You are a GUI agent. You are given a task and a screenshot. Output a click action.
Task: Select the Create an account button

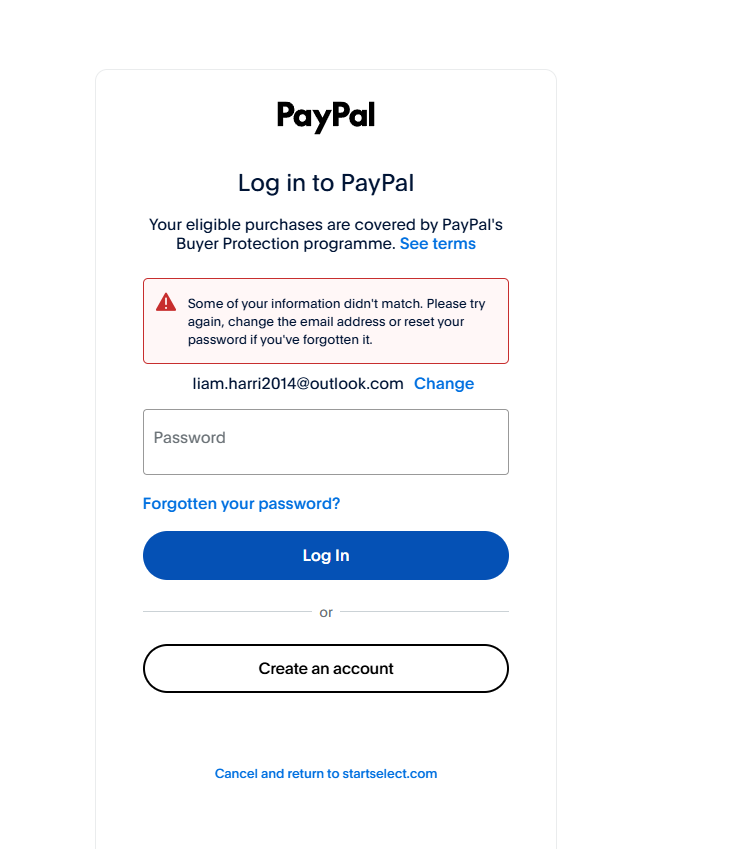pyautogui.click(x=326, y=668)
